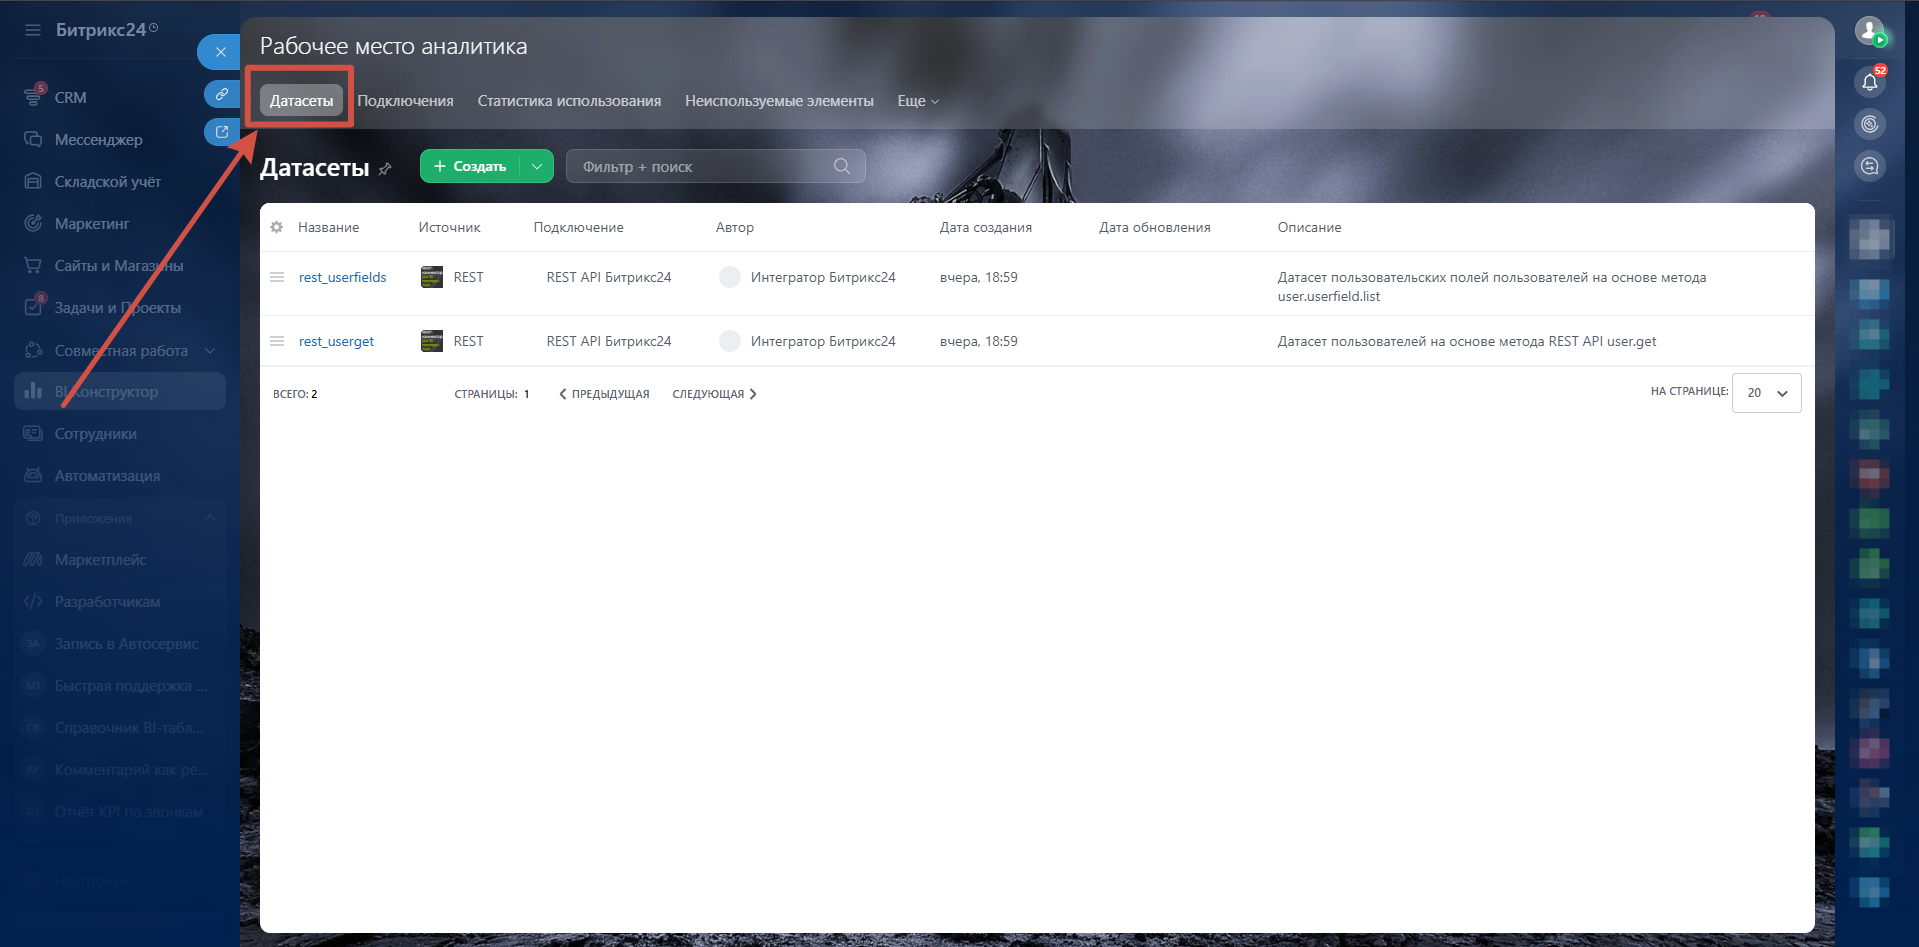
Task: Open Маркетплейс in the sidebar
Action: click(100, 559)
